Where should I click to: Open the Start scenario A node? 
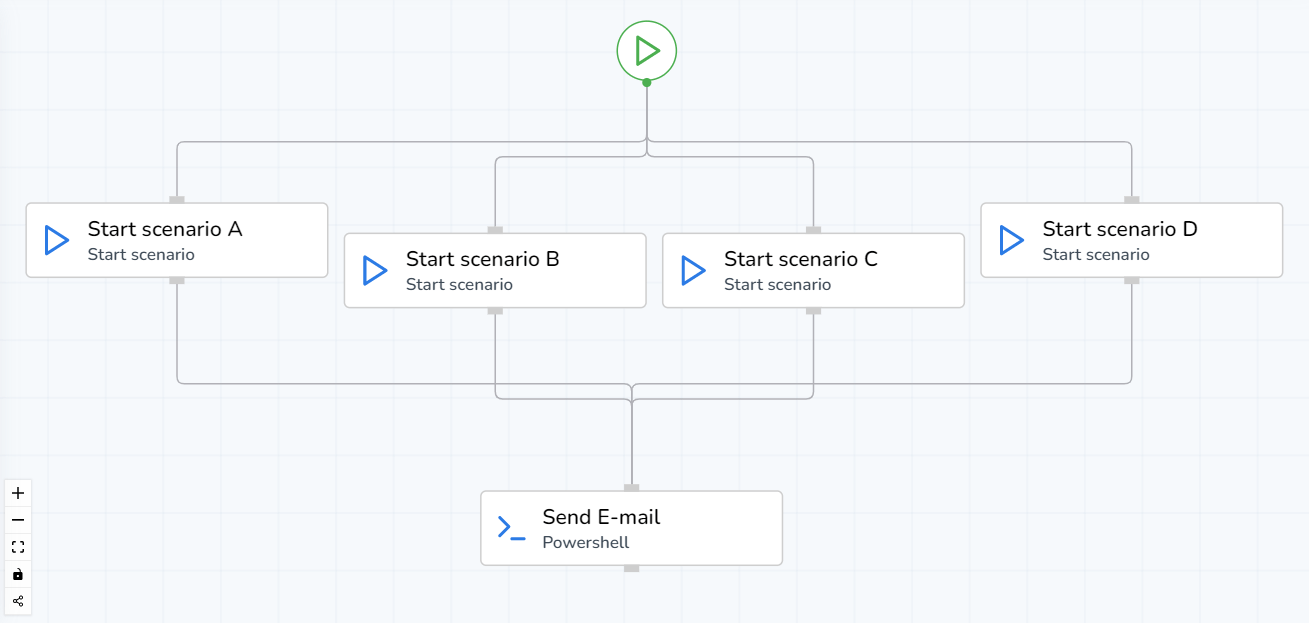click(x=176, y=239)
